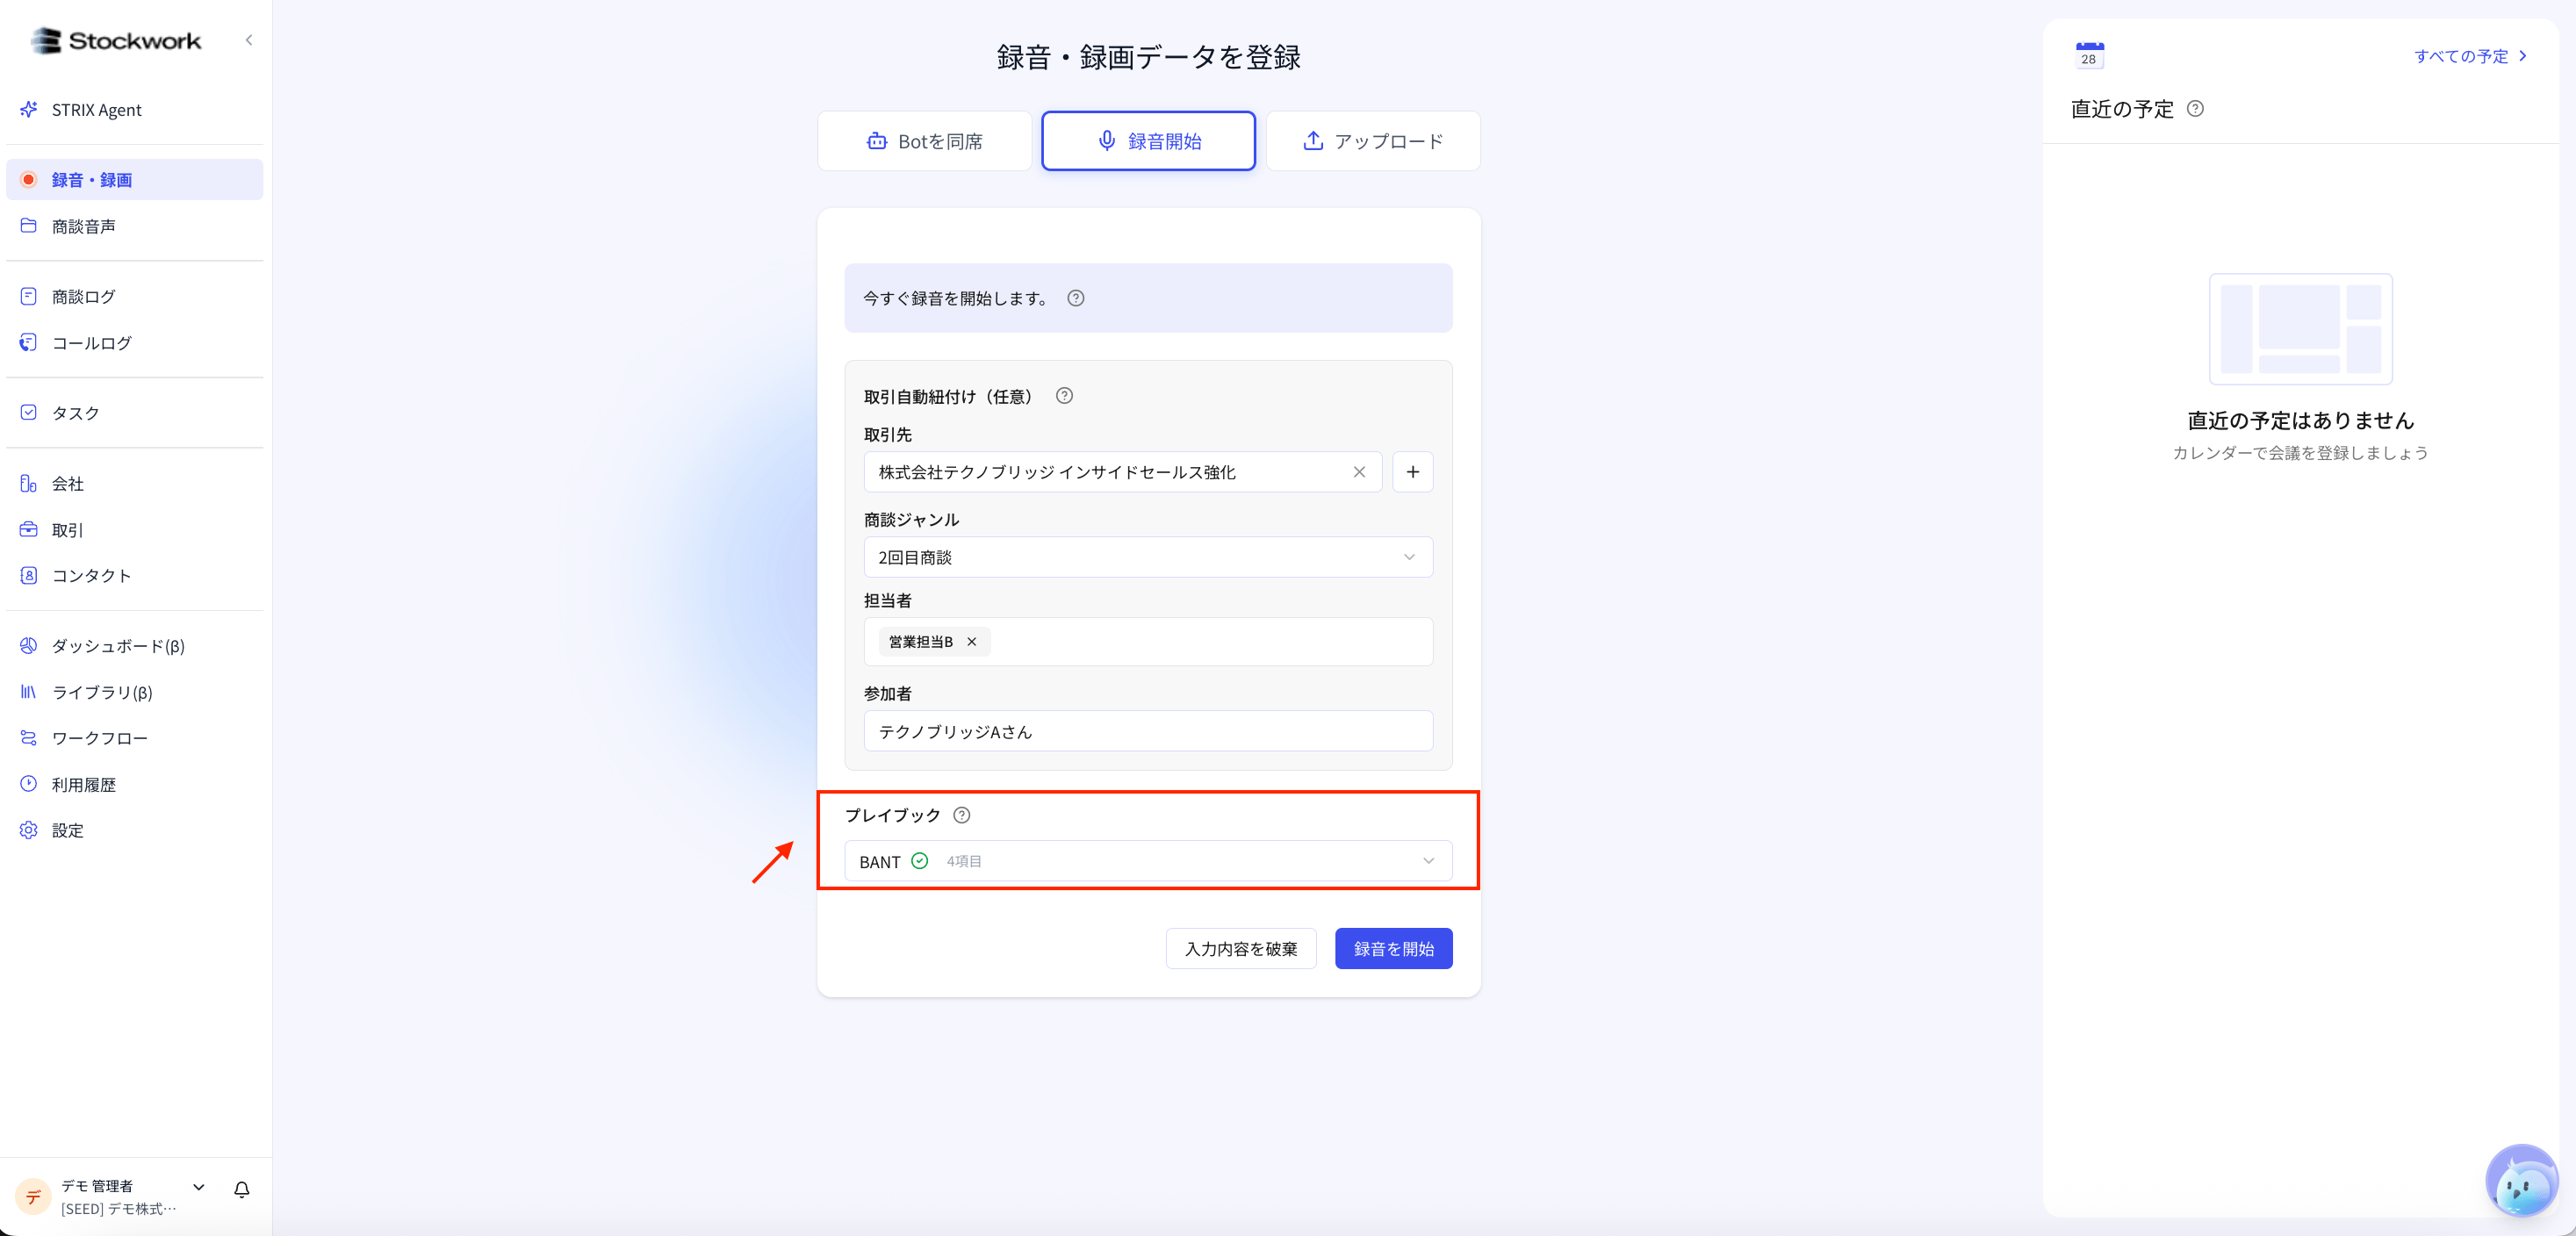
Task: Open notifications bell
Action: [x=242, y=1189]
